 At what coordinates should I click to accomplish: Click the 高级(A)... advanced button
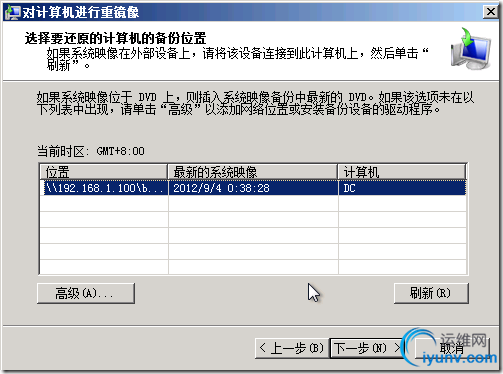click(86, 293)
